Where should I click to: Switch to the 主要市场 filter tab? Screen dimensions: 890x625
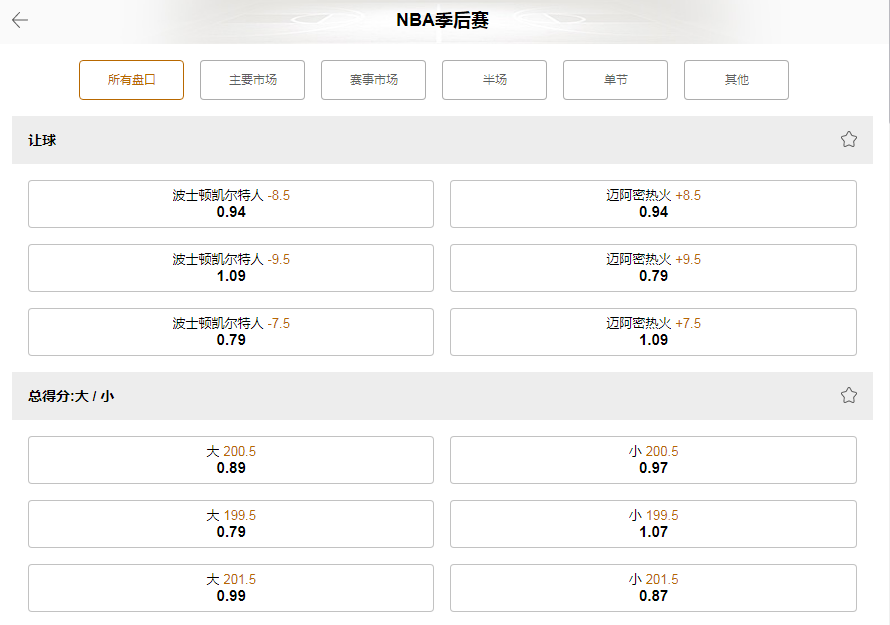click(252, 80)
